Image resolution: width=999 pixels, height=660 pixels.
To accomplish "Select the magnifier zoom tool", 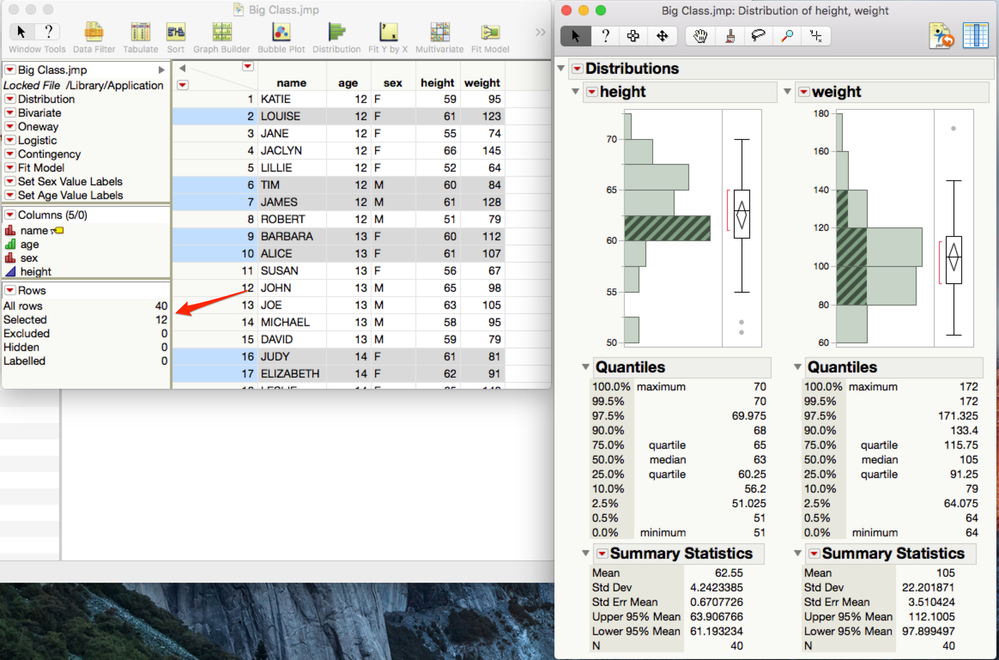I will 787,36.
